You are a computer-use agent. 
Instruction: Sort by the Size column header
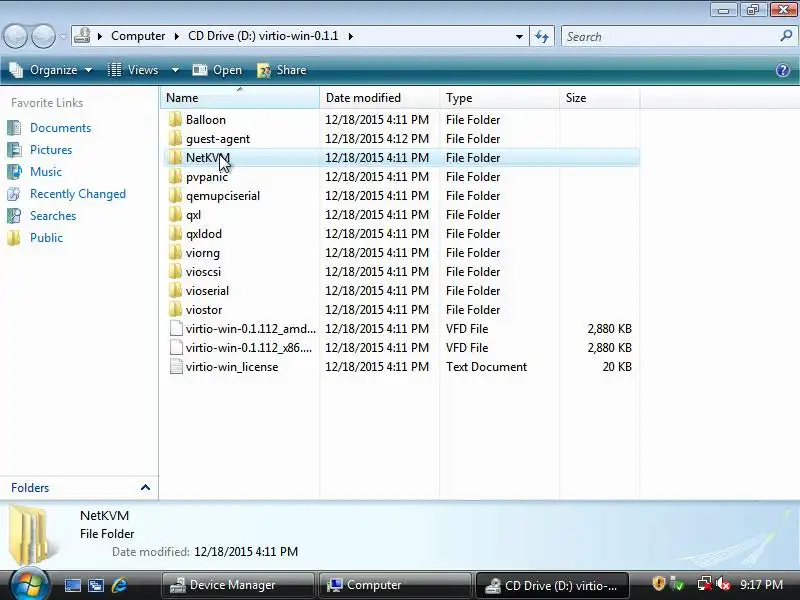[599, 97]
